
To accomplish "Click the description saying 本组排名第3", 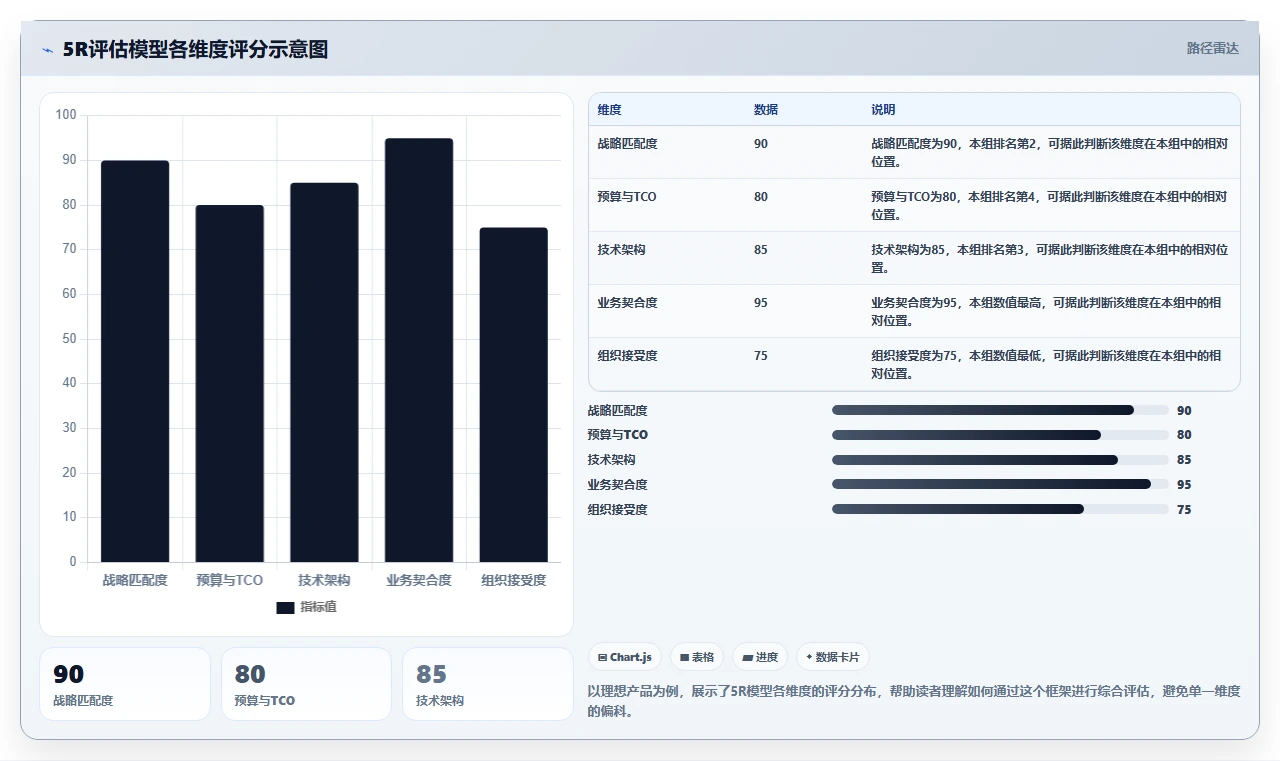I will pos(1049,259).
